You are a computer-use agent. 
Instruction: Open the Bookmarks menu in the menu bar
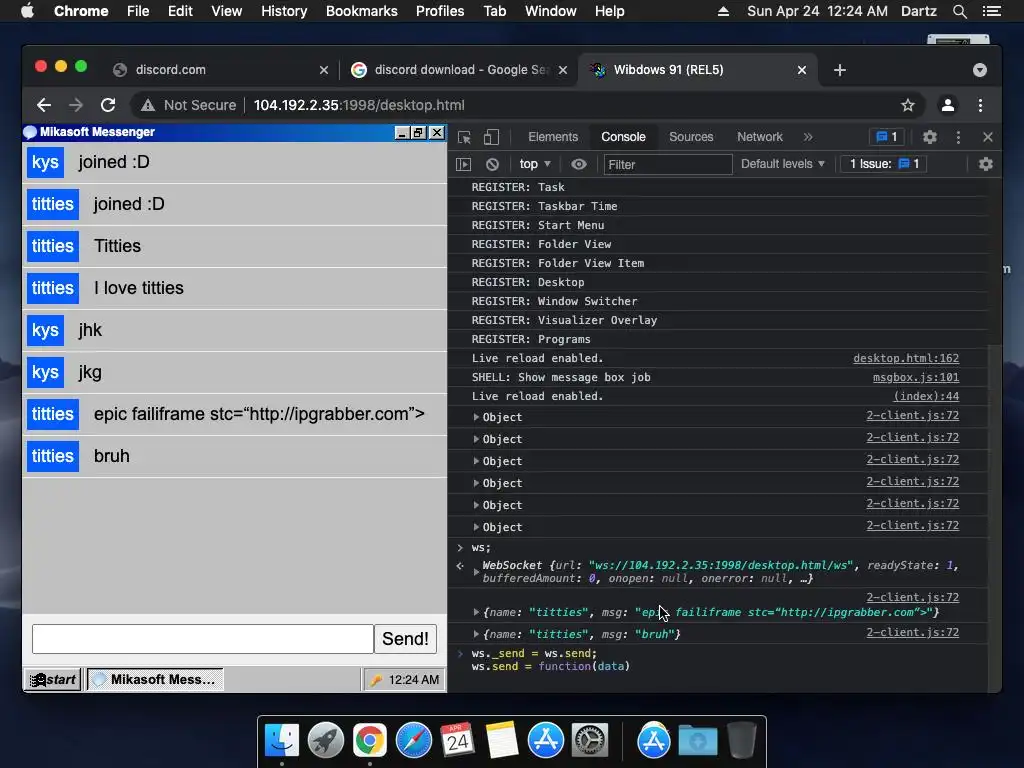point(361,11)
